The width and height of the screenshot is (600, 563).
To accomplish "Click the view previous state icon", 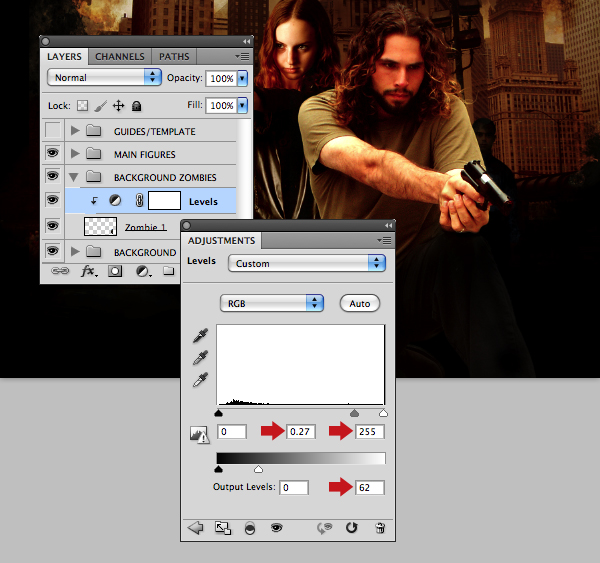I will pyautogui.click(x=324, y=528).
